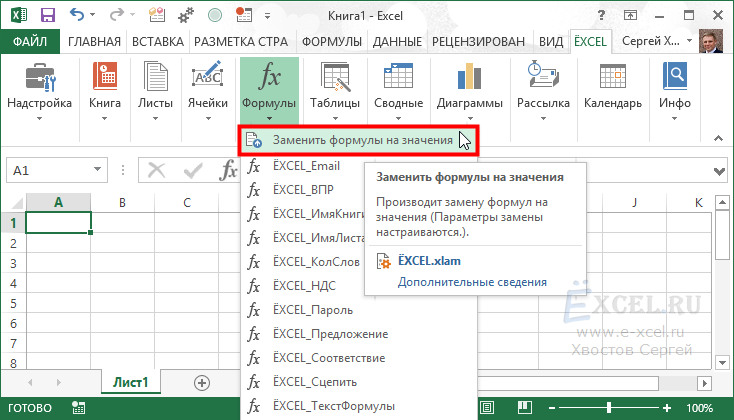This screenshot has height=420, width=734.
Task: Open the Инфо ribbon button
Action: coord(675,92)
